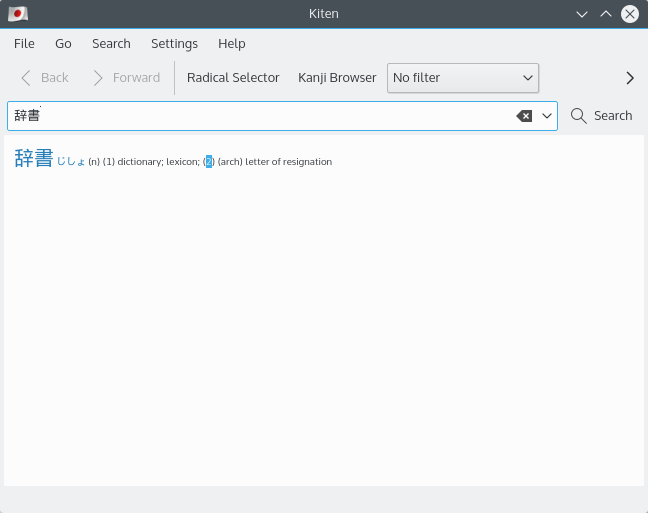Click the 辞書 kanji result link
Image resolution: width=648 pixels, height=513 pixels.
pos(34,159)
